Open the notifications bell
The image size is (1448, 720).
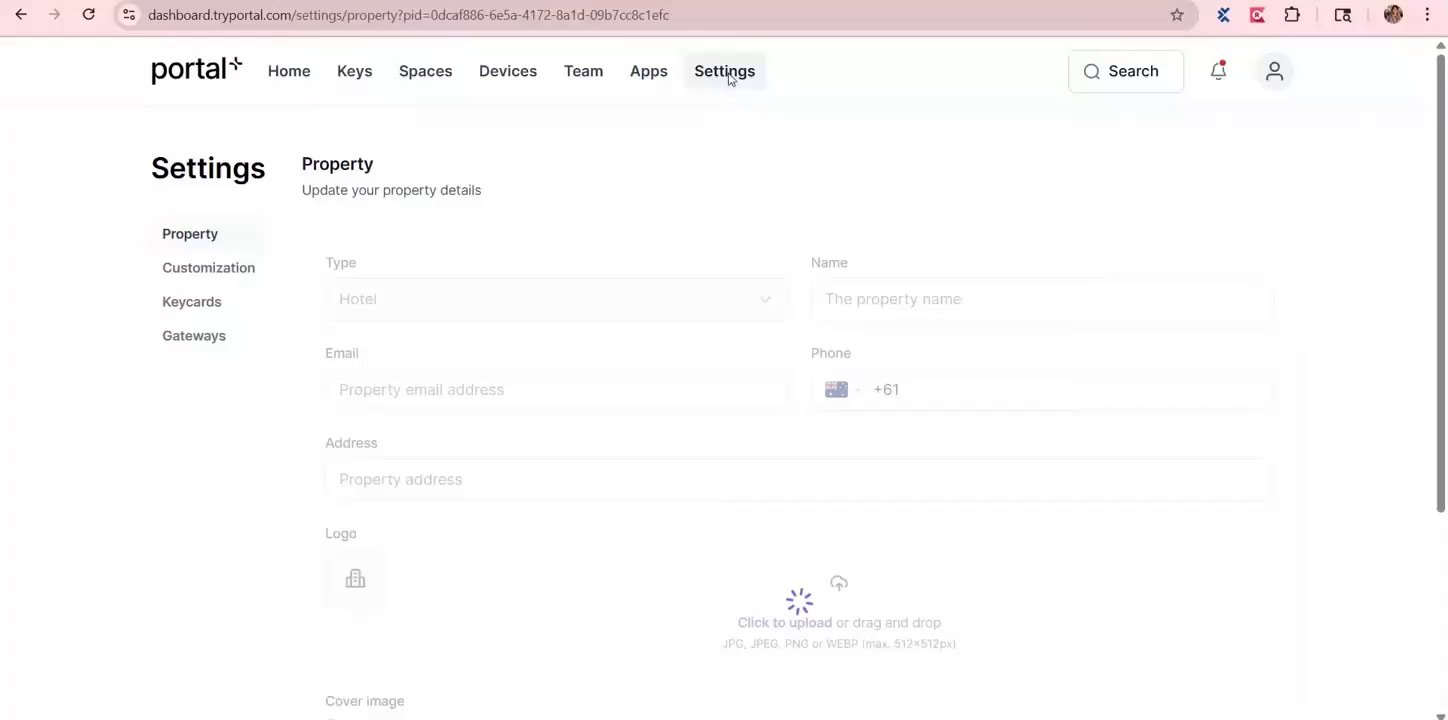(x=1218, y=71)
